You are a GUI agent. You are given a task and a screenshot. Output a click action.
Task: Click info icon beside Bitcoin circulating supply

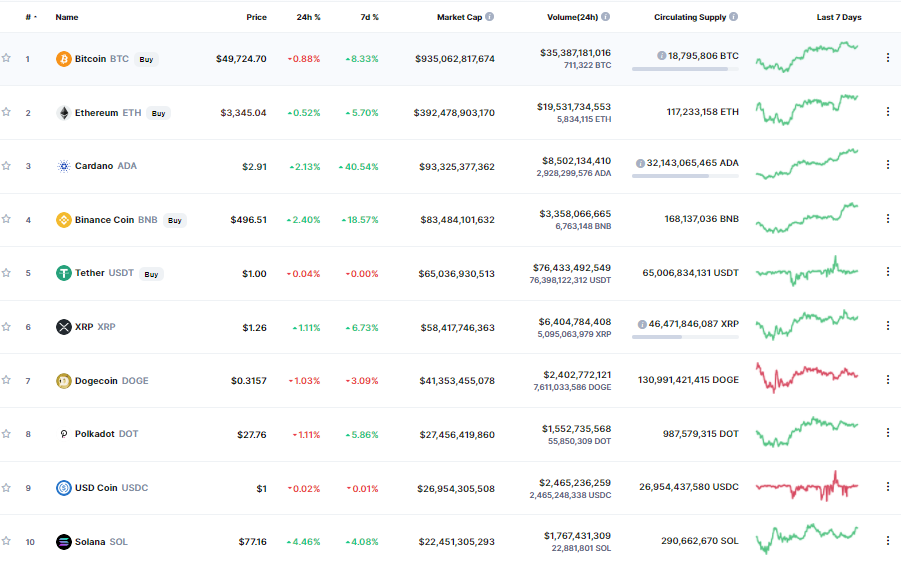point(661,56)
